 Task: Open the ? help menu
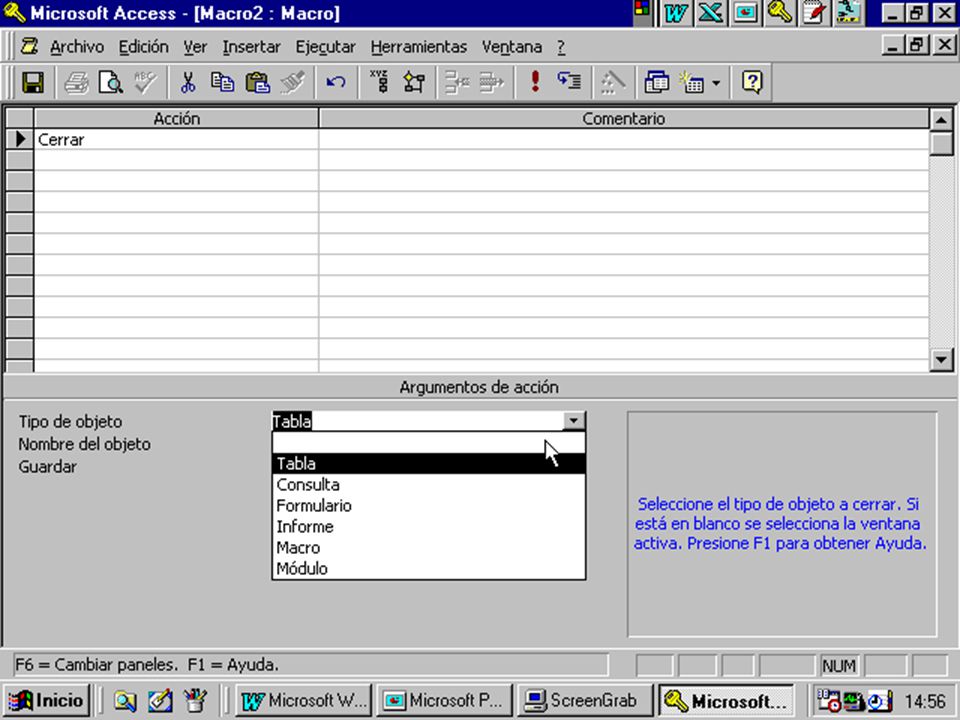tap(561, 47)
